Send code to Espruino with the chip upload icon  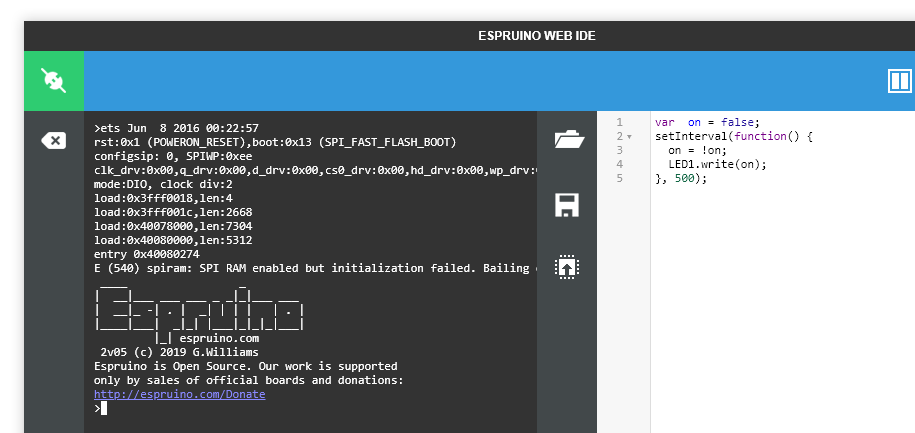pos(567,267)
